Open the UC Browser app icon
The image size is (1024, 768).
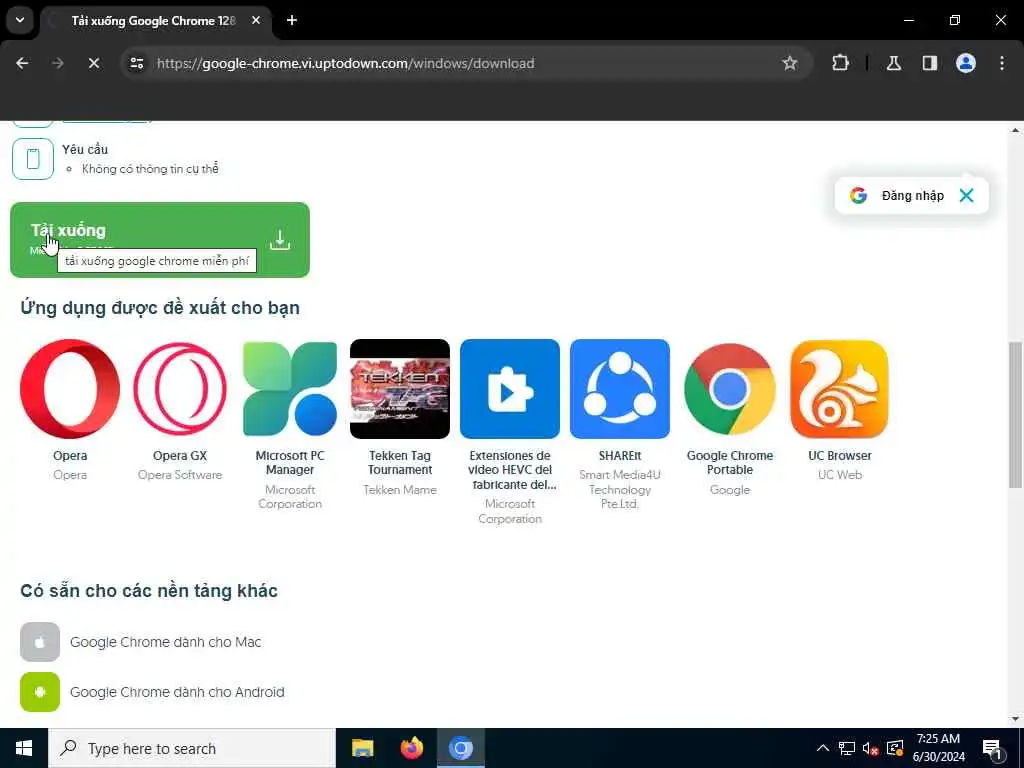(x=840, y=389)
